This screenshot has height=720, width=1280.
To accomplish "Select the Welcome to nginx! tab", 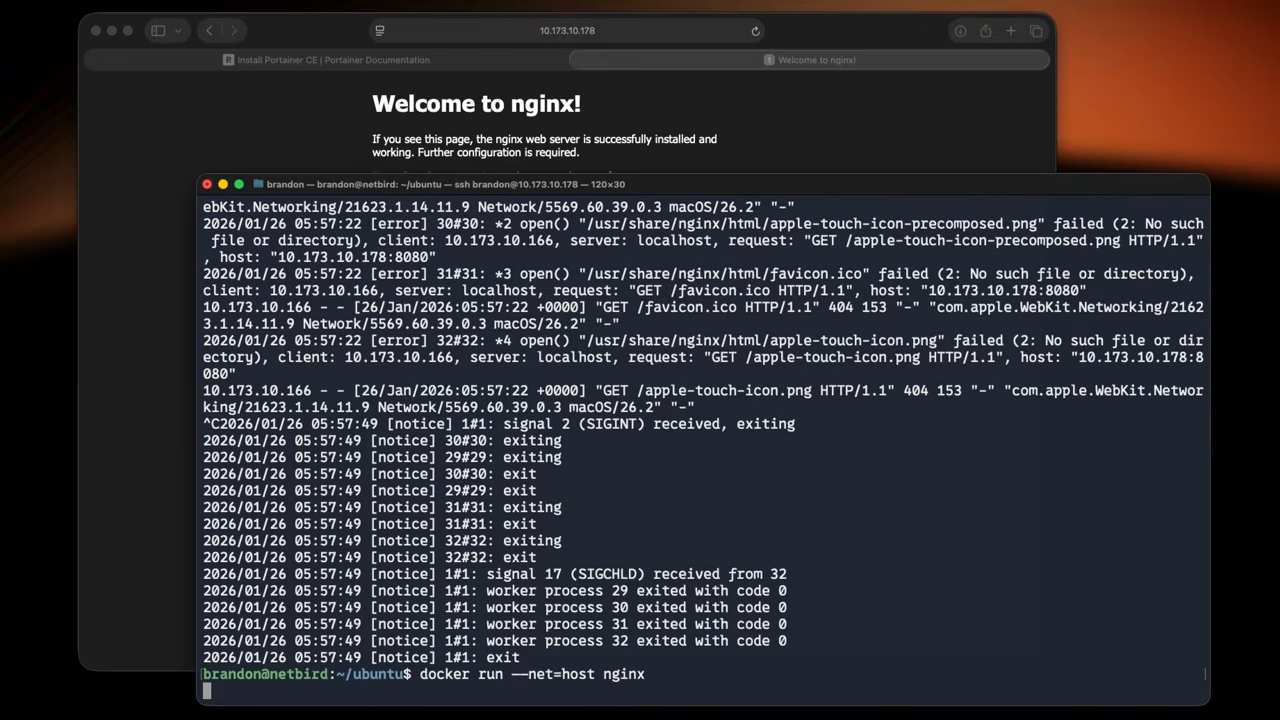I will [x=810, y=60].
